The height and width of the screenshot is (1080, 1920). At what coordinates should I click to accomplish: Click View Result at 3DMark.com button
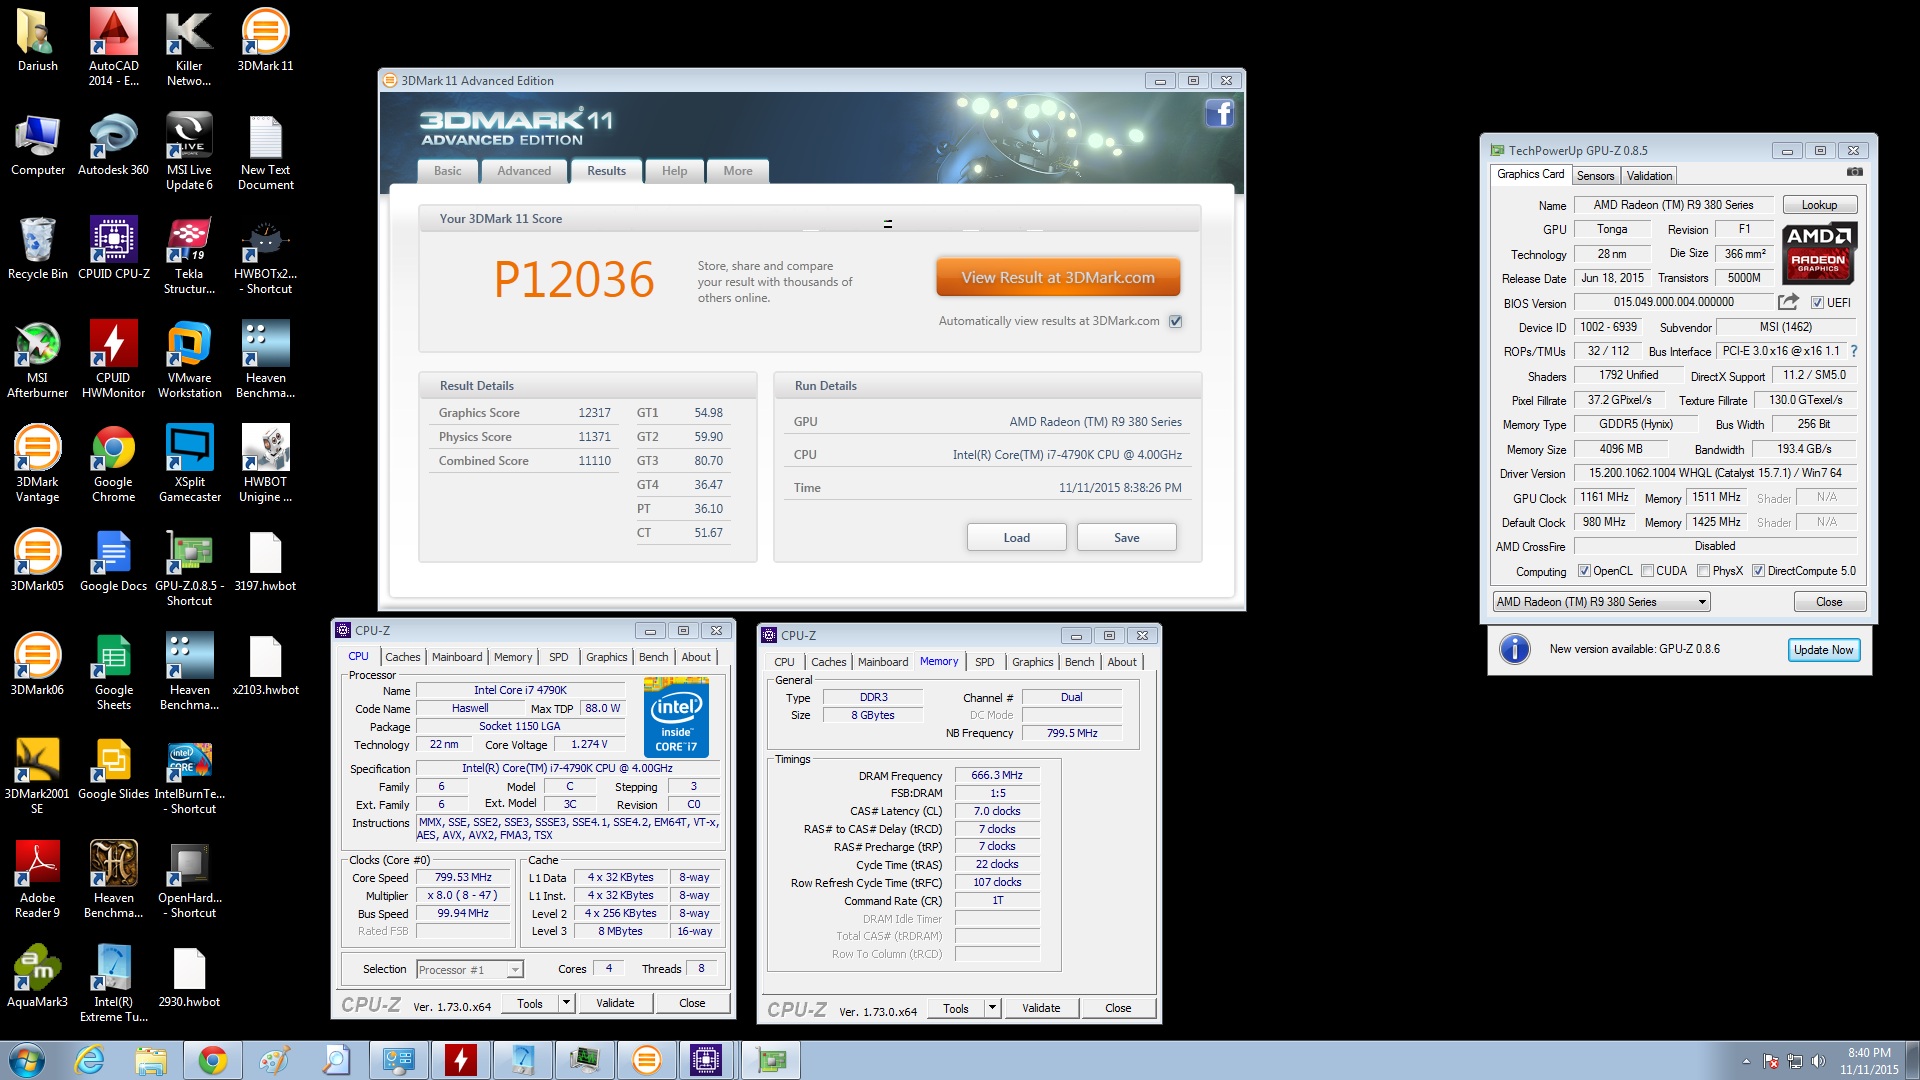click(x=1058, y=277)
